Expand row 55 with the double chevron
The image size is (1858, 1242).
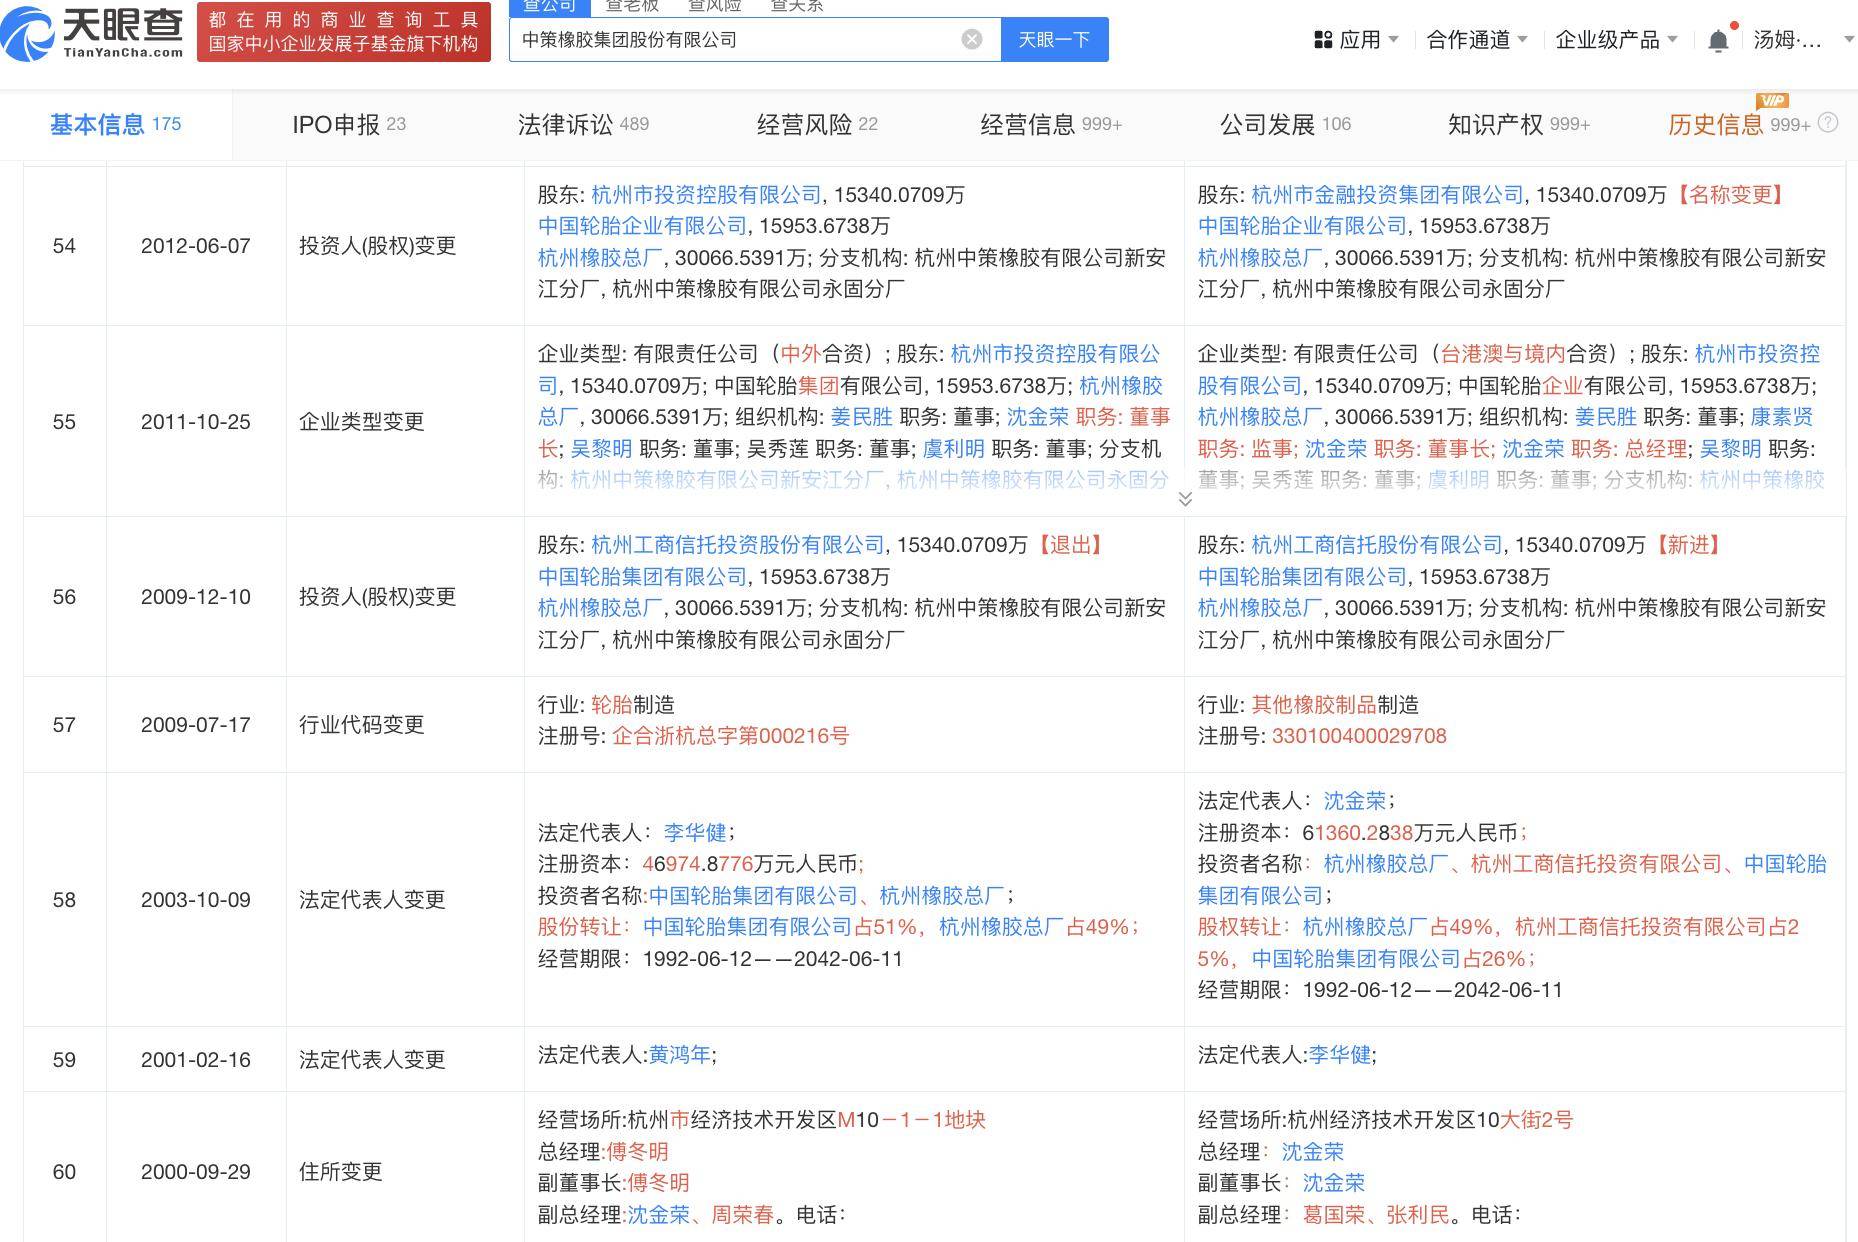1185,498
